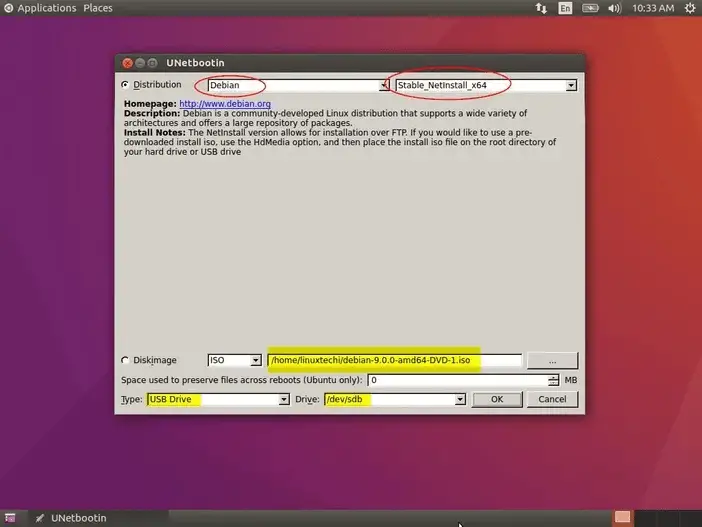
Task: Click the browse button labeled three dots
Action: click(552, 360)
